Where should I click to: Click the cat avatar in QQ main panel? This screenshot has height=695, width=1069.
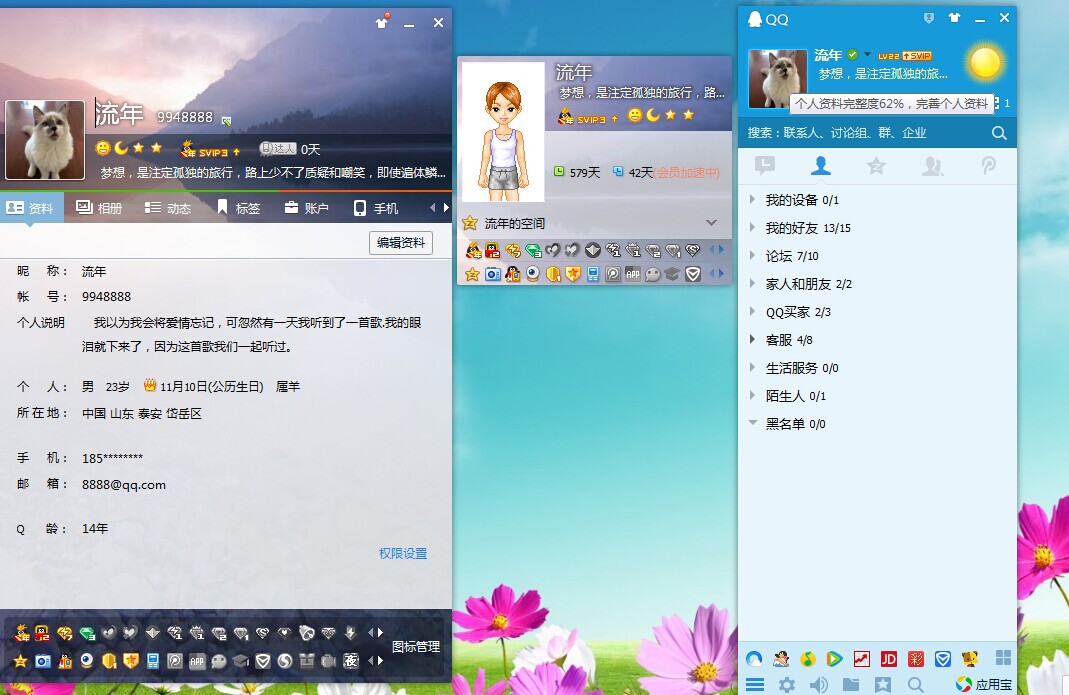[x=778, y=78]
